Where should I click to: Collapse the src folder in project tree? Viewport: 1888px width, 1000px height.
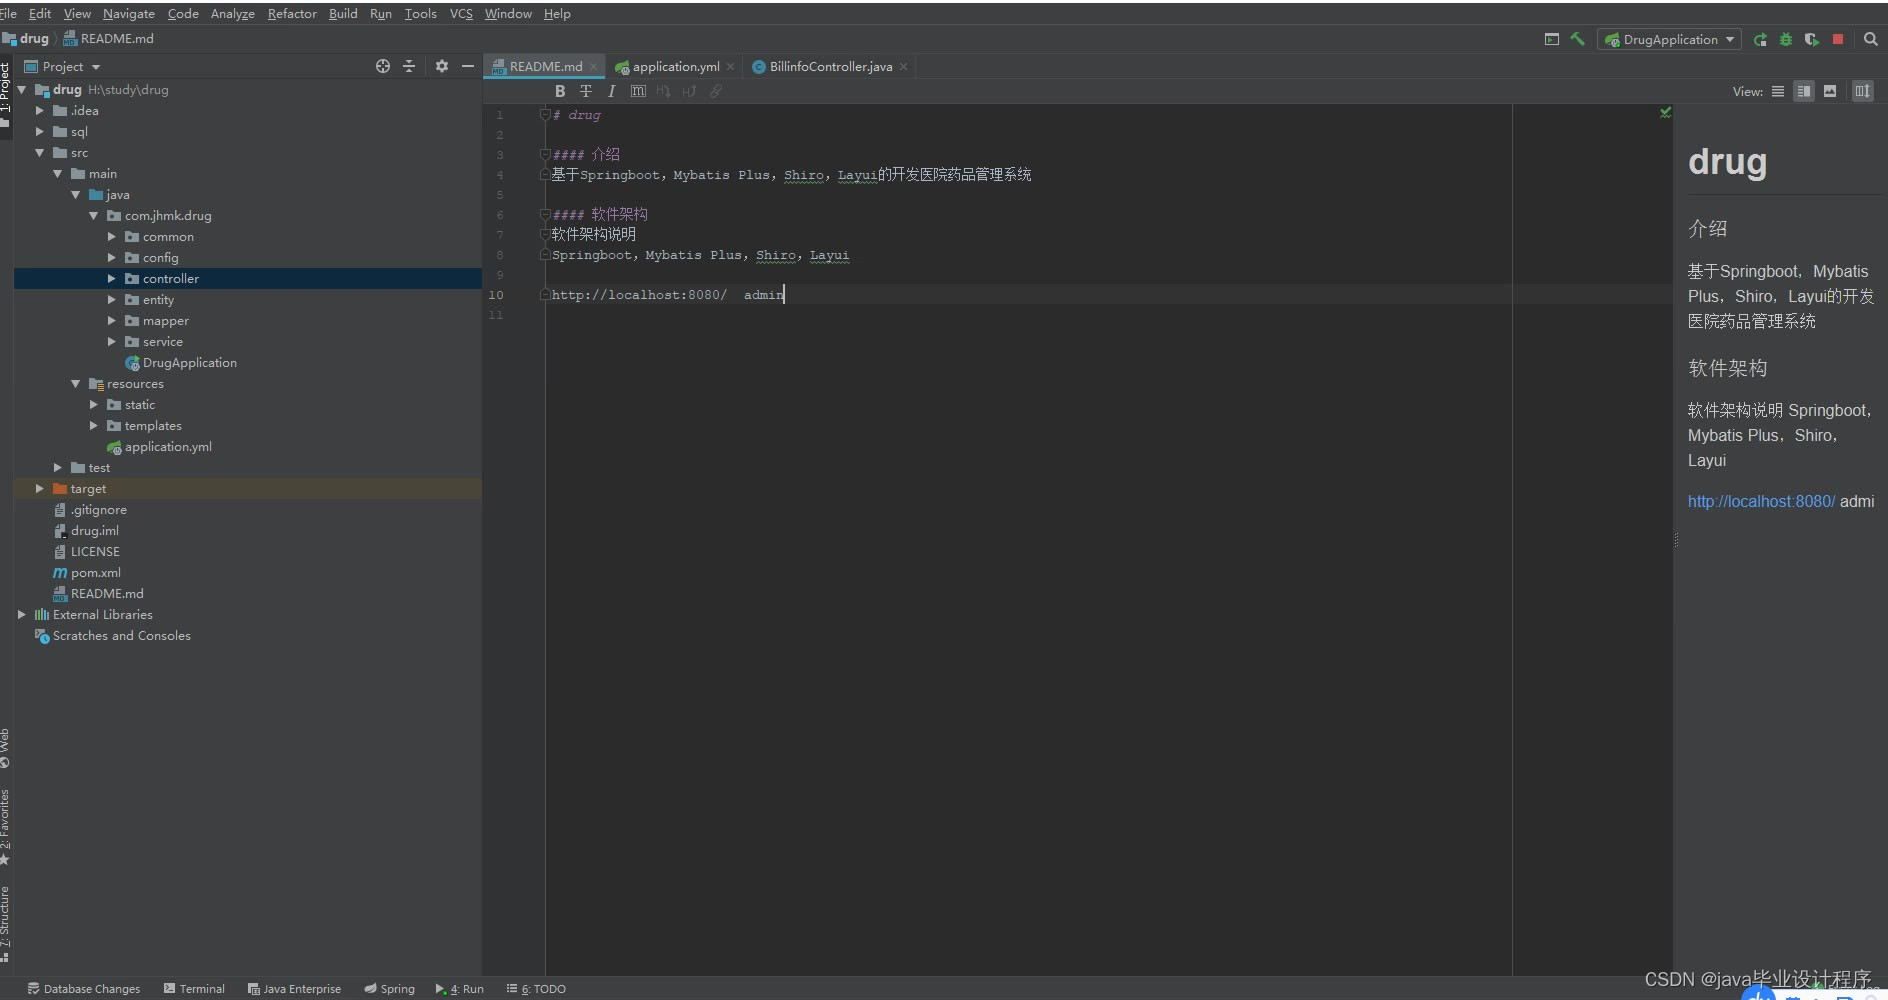pos(42,152)
